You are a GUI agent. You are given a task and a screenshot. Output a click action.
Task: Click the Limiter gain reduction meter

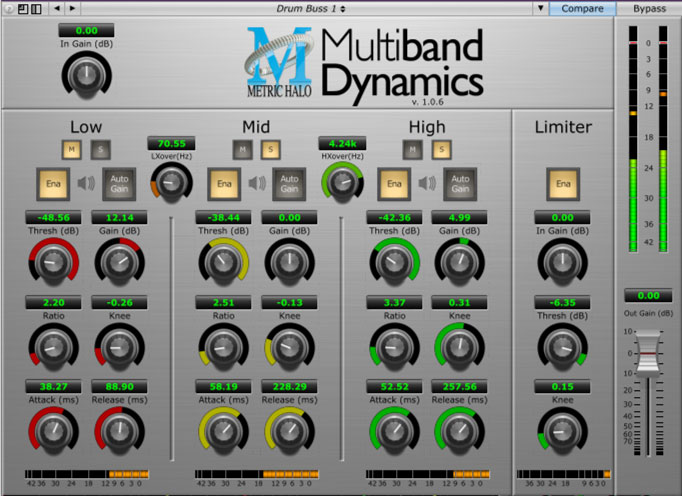tap(563, 474)
